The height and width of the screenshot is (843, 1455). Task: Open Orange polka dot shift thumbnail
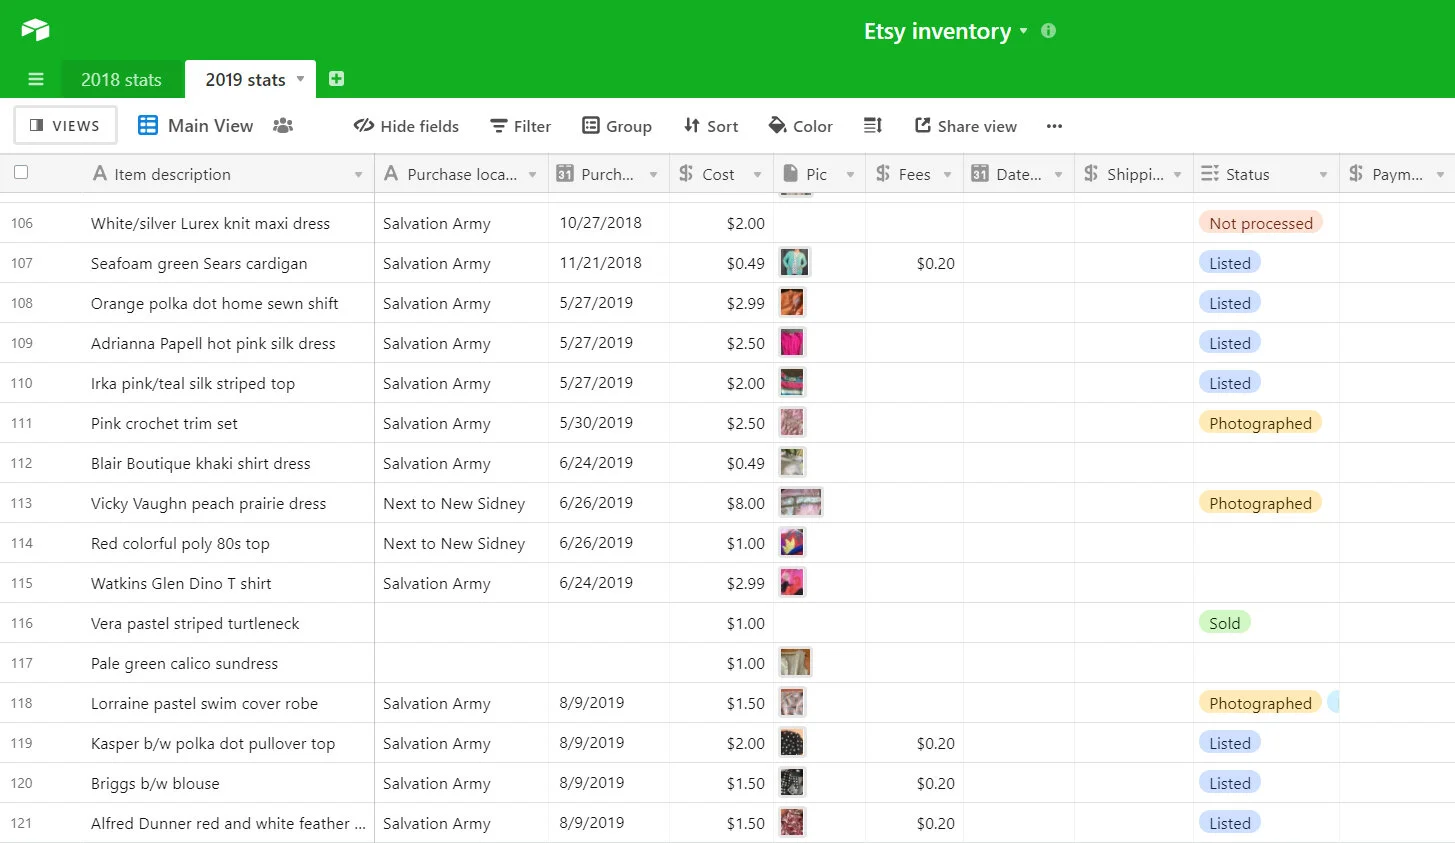792,302
